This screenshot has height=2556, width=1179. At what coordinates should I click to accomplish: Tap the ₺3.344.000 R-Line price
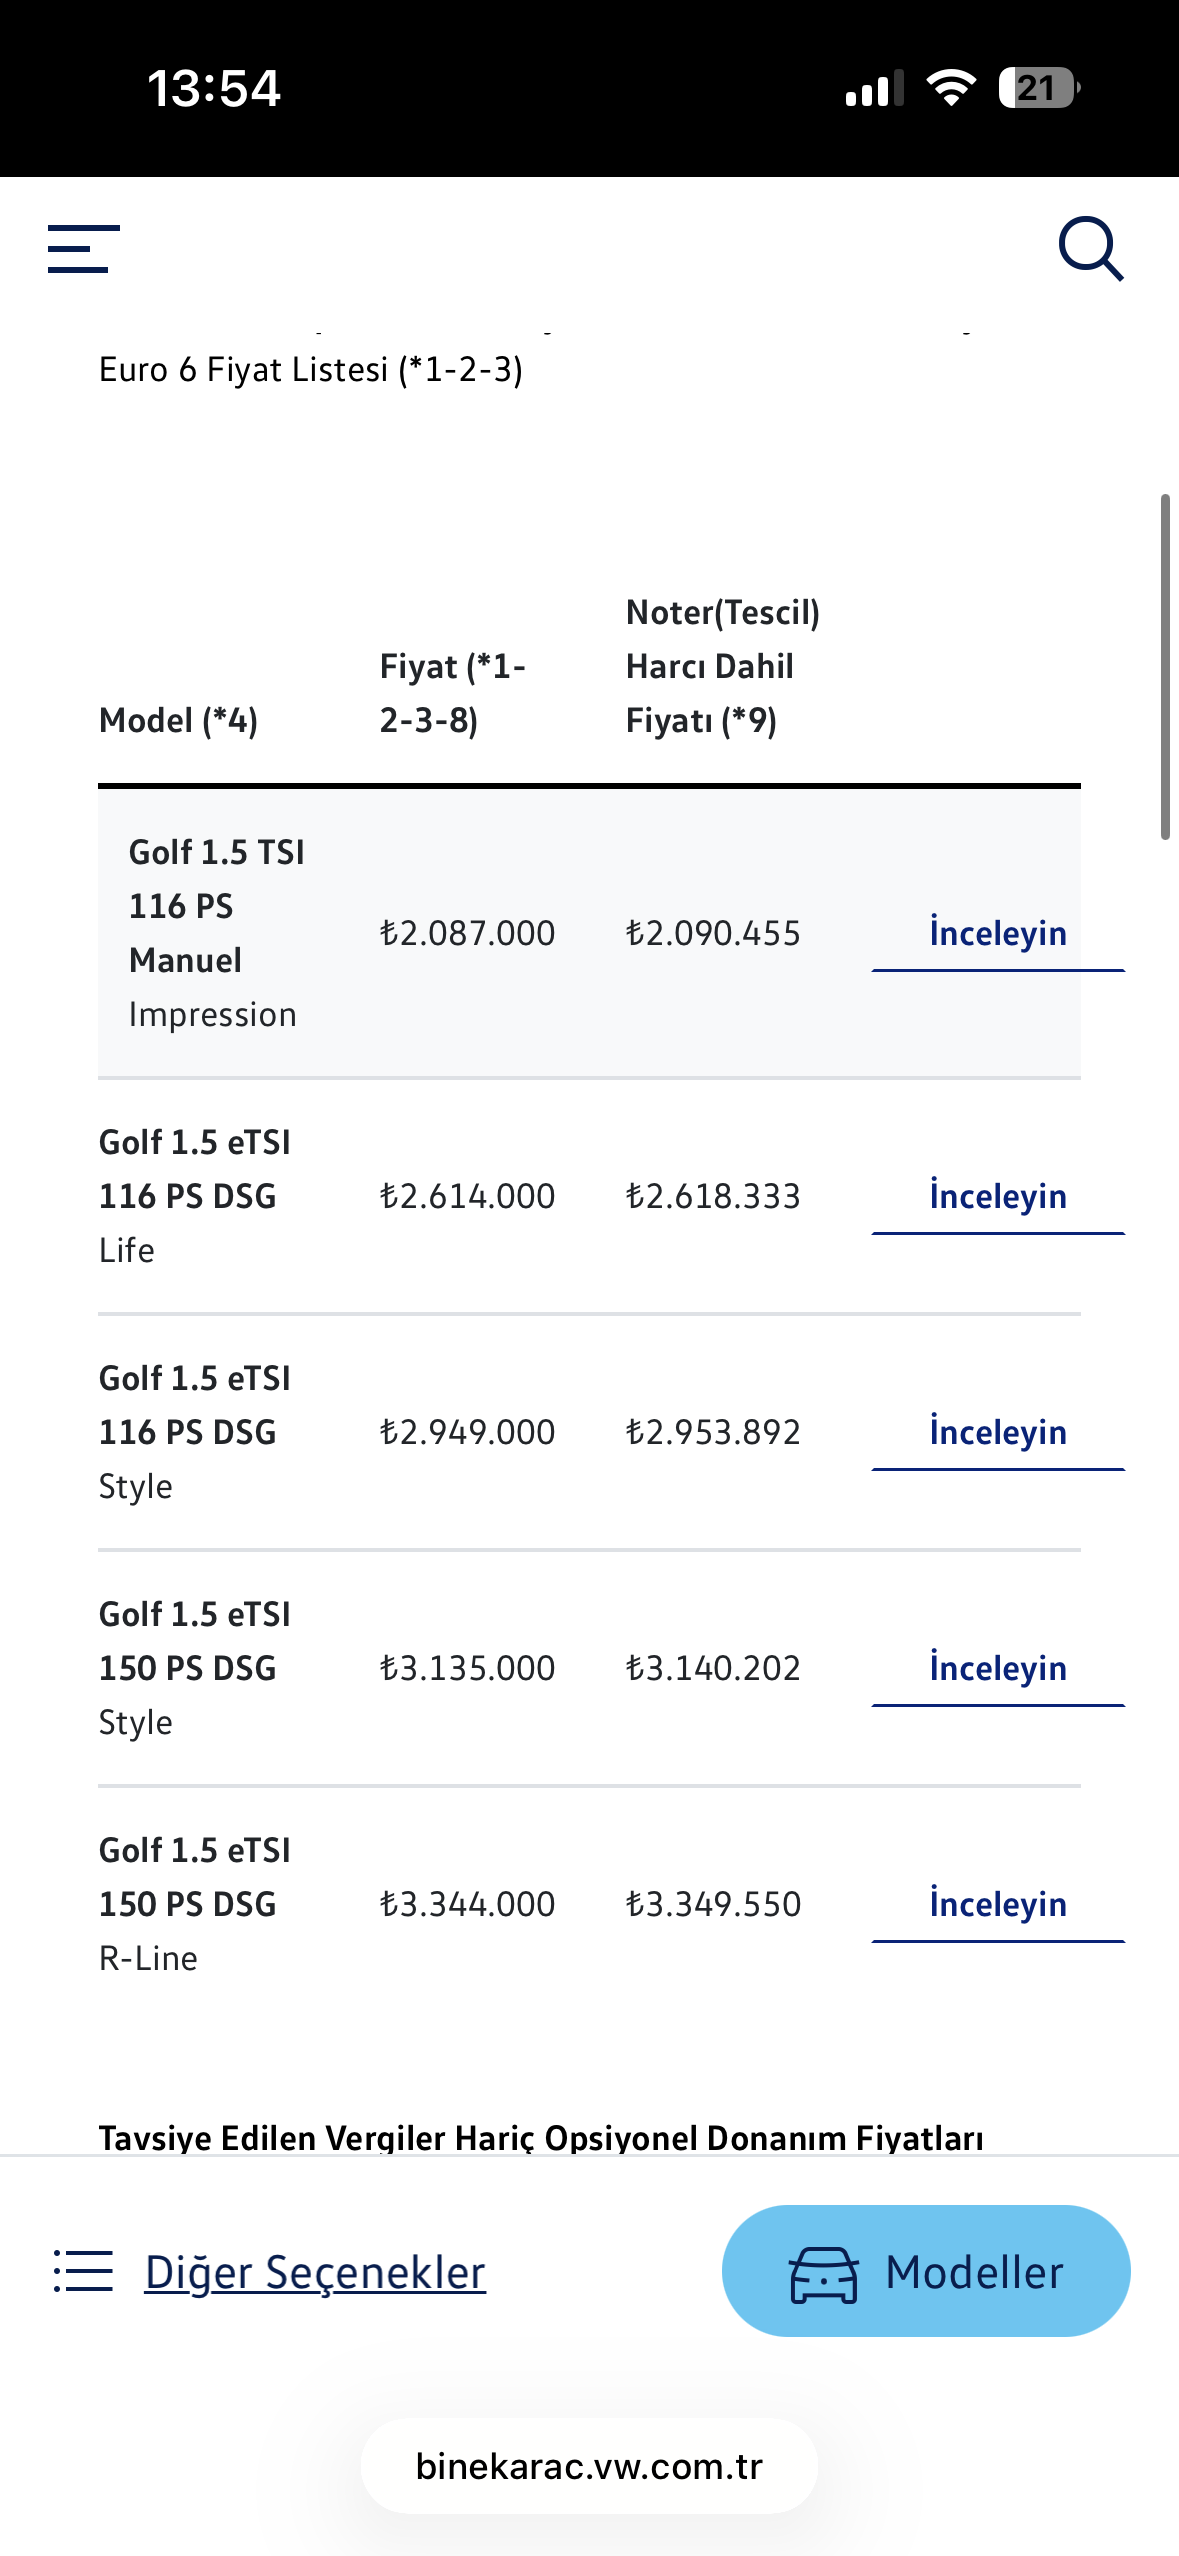[467, 1904]
